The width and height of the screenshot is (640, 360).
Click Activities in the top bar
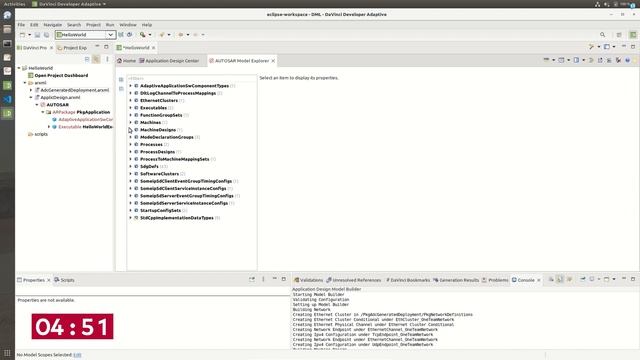click(x=14, y=4)
